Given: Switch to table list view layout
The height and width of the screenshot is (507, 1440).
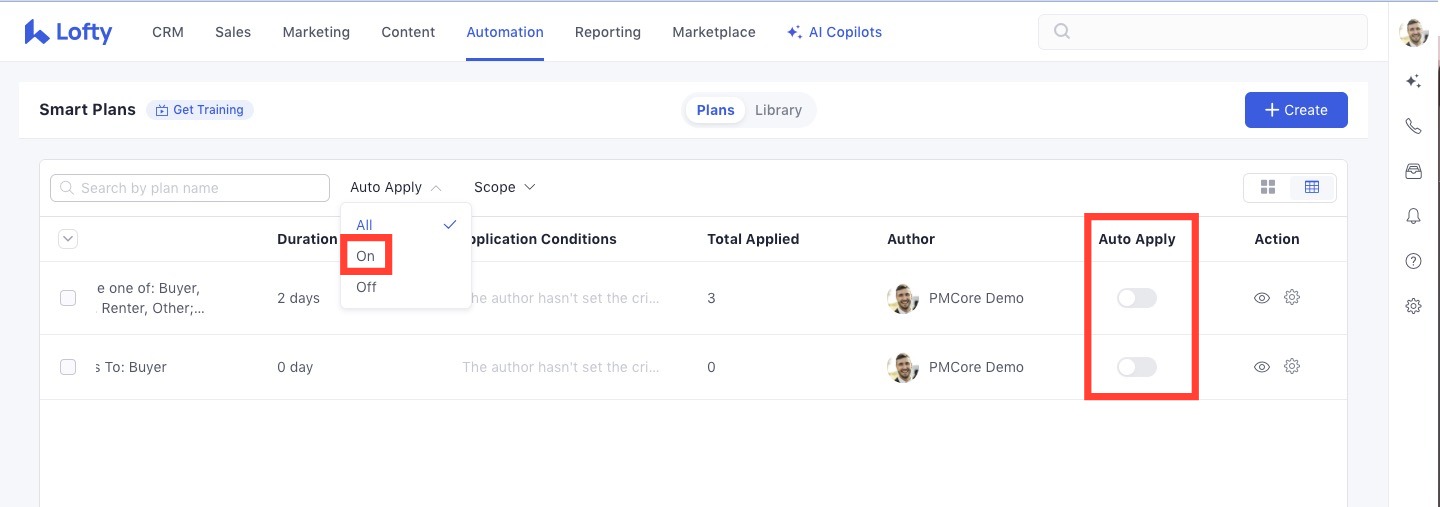Looking at the screenshot, I should (1312, 188).
